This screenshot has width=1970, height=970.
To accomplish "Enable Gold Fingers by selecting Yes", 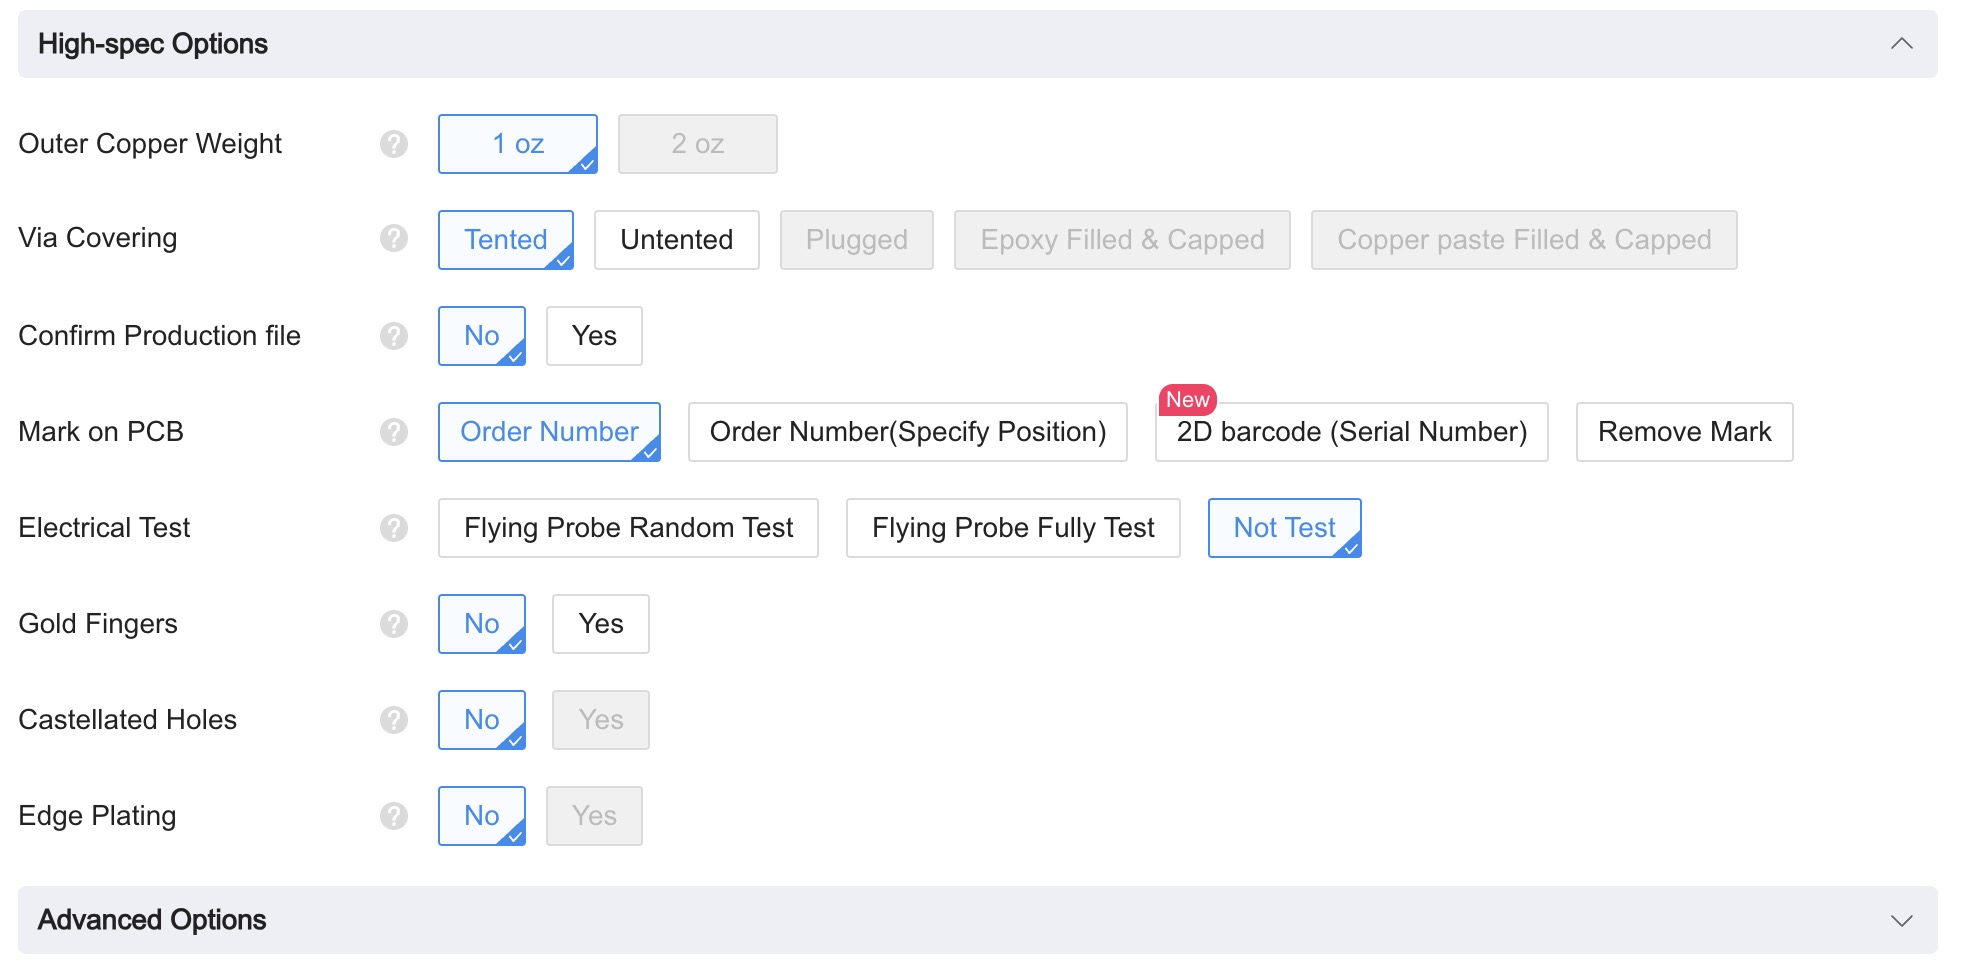I will 600,624.
